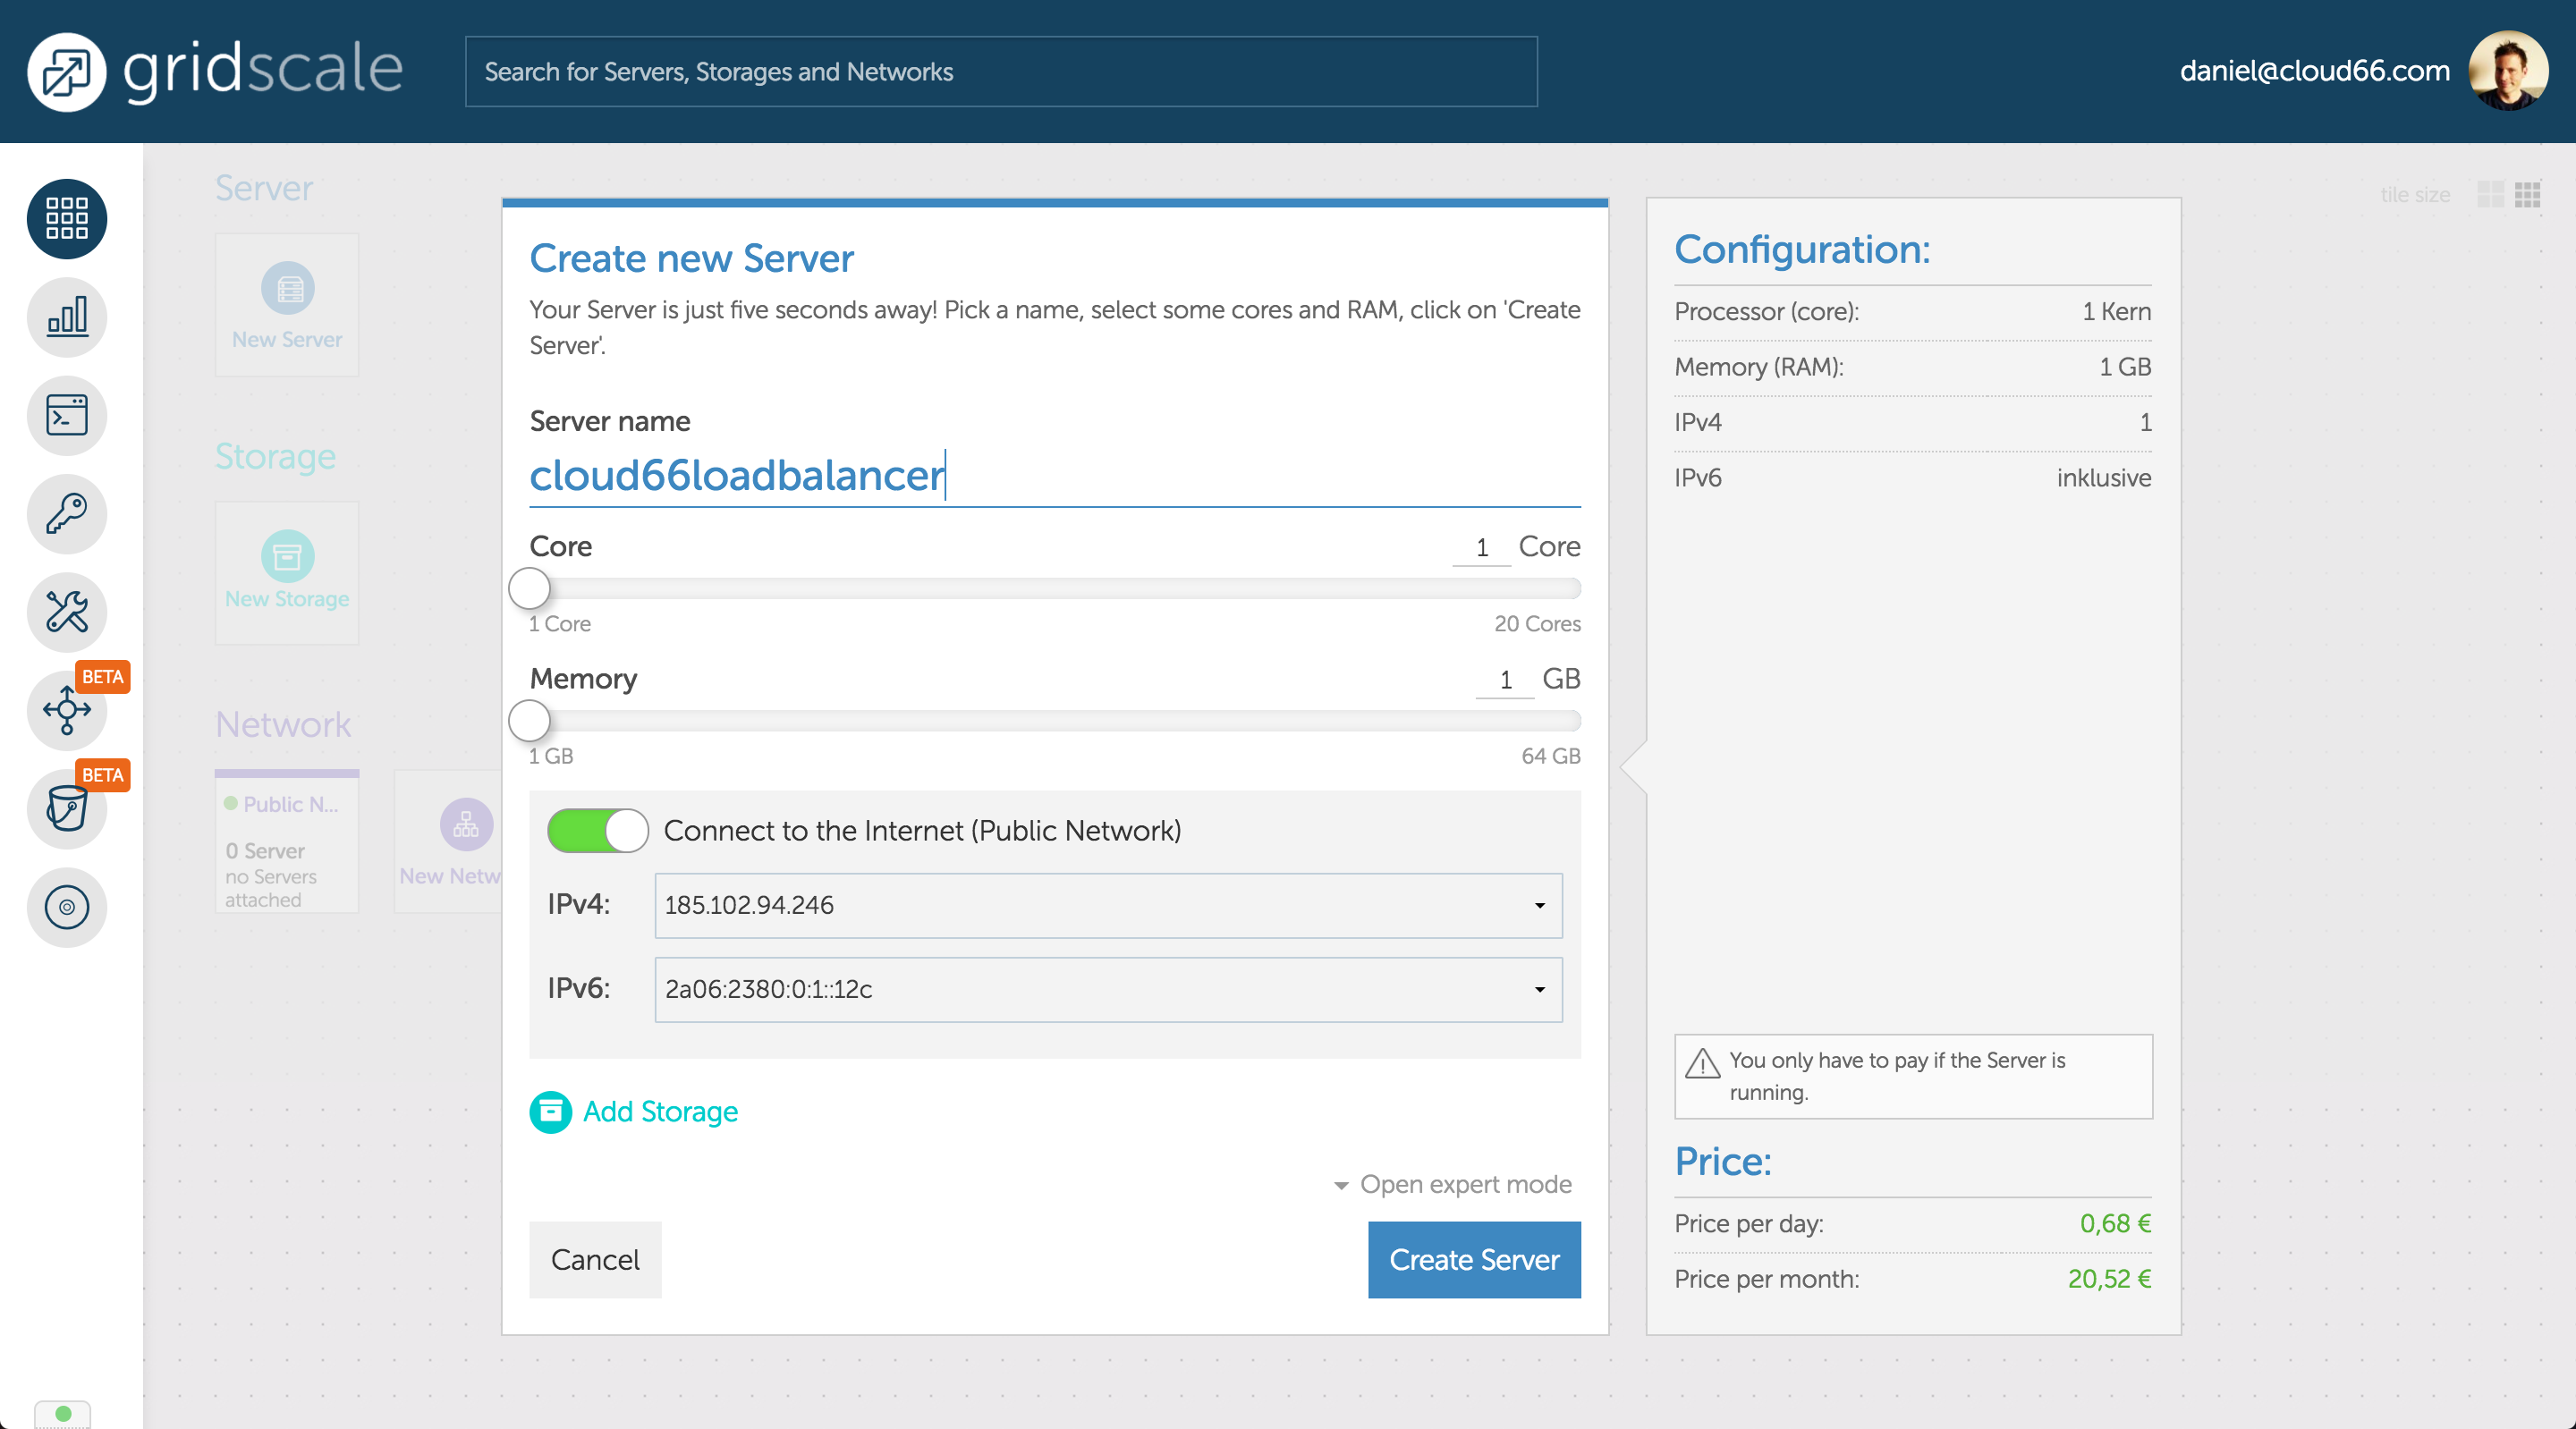Click the New Storage tile icon
Screen dimensions: 2576x1429
click(x=288, y=556)
